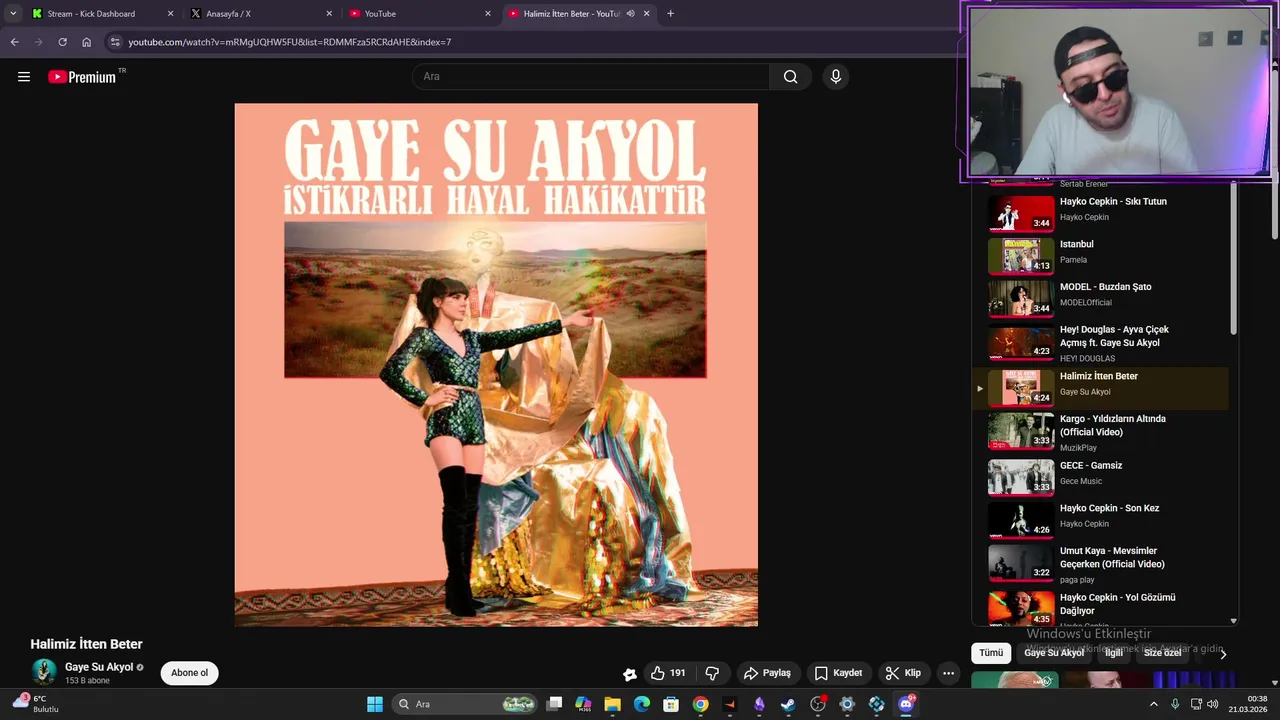
Task: Open Google Chrome from the taskbar
Action: [x=700, y=704]
